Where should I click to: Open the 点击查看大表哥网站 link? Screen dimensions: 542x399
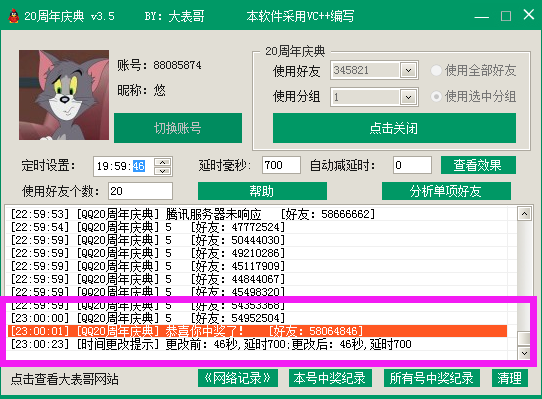click(x=65, y=379)
